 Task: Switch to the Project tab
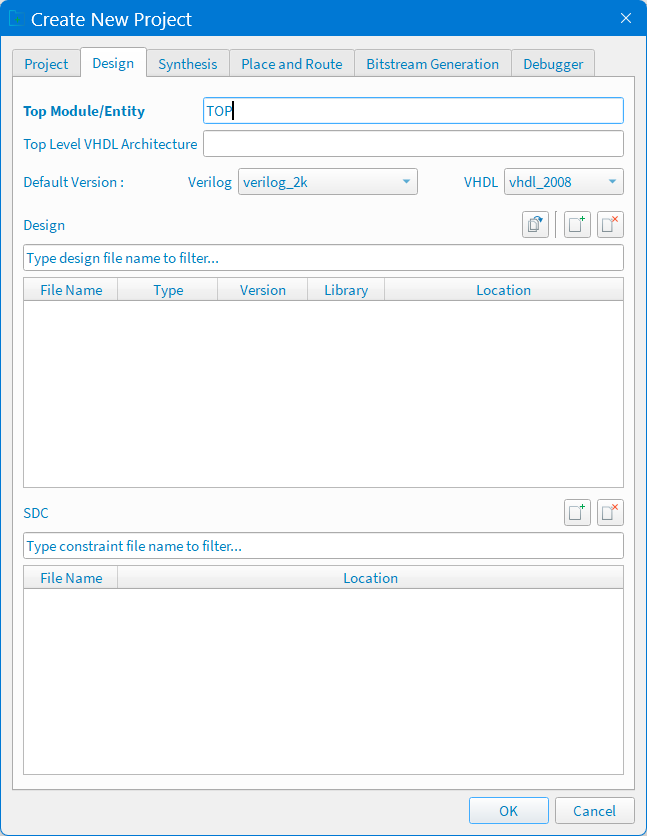pos(46,64)
